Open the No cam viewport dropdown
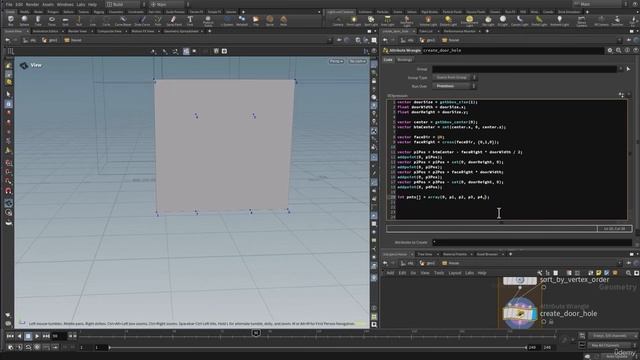 coord(358,61)
